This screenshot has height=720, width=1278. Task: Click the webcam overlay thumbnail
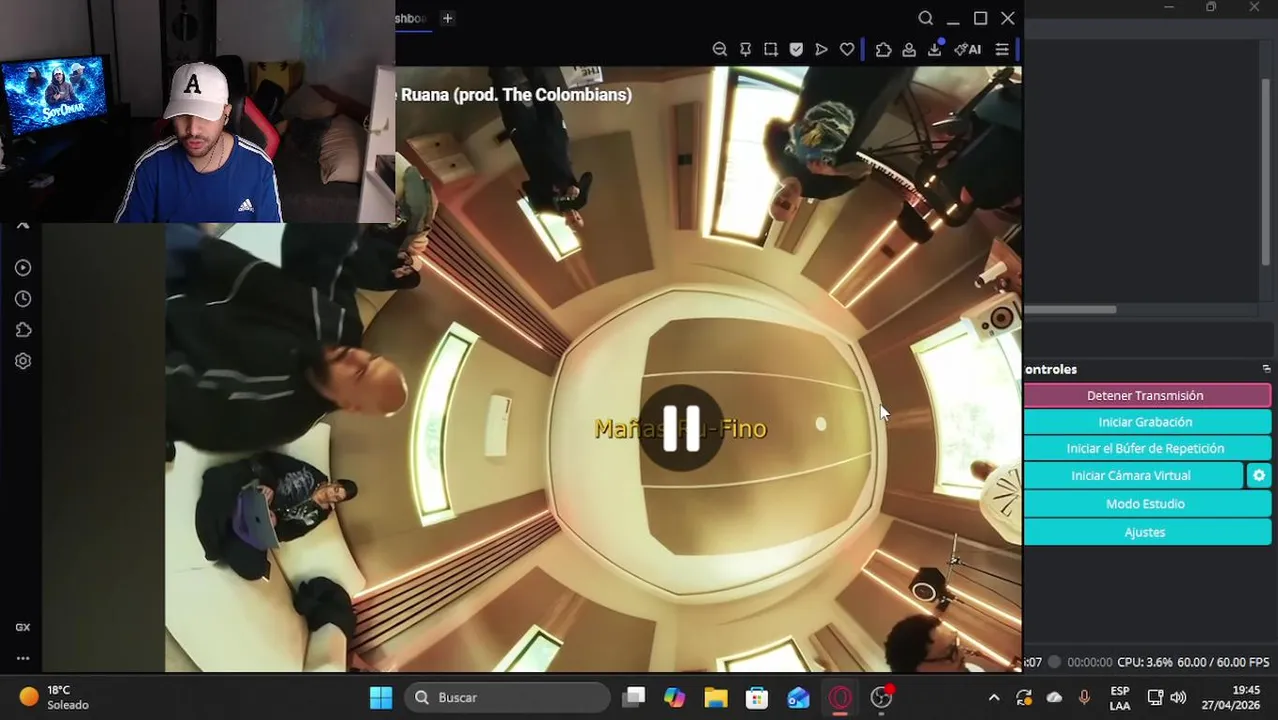pyautogui.click(x=198, y=111)
